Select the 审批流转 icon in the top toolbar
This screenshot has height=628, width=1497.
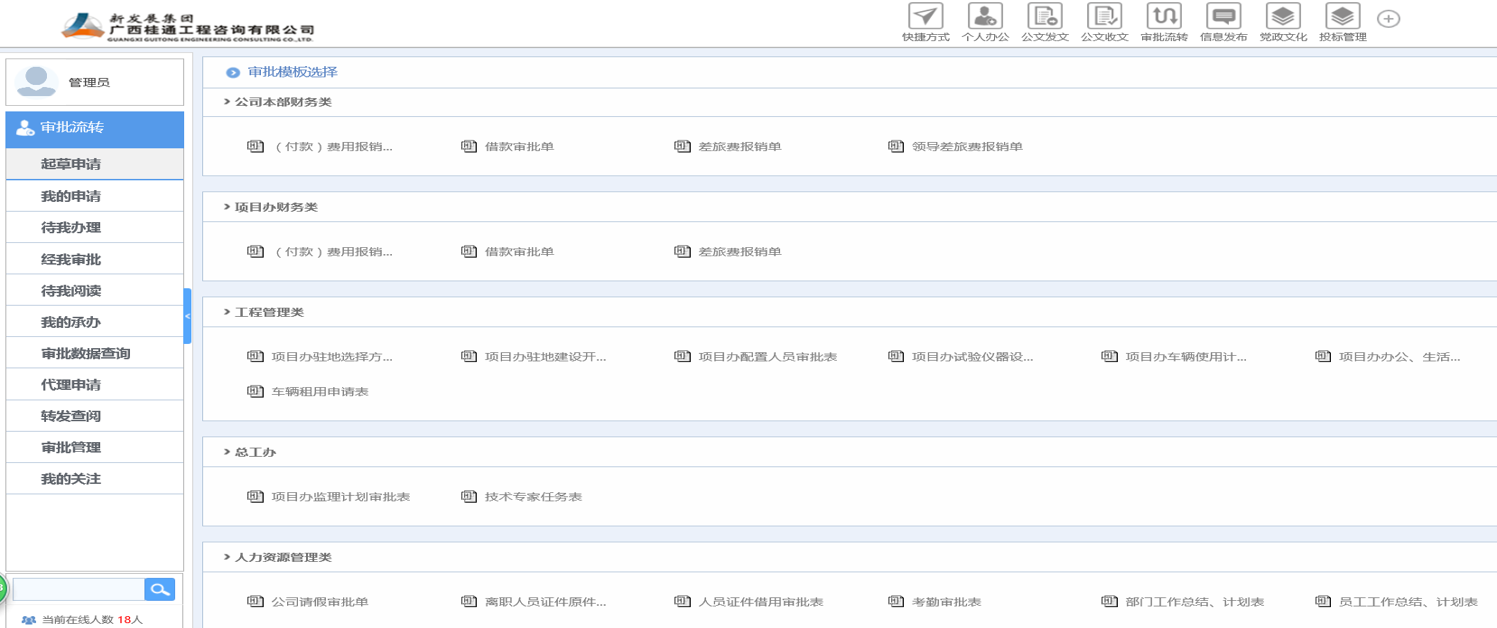point(1164,17)
